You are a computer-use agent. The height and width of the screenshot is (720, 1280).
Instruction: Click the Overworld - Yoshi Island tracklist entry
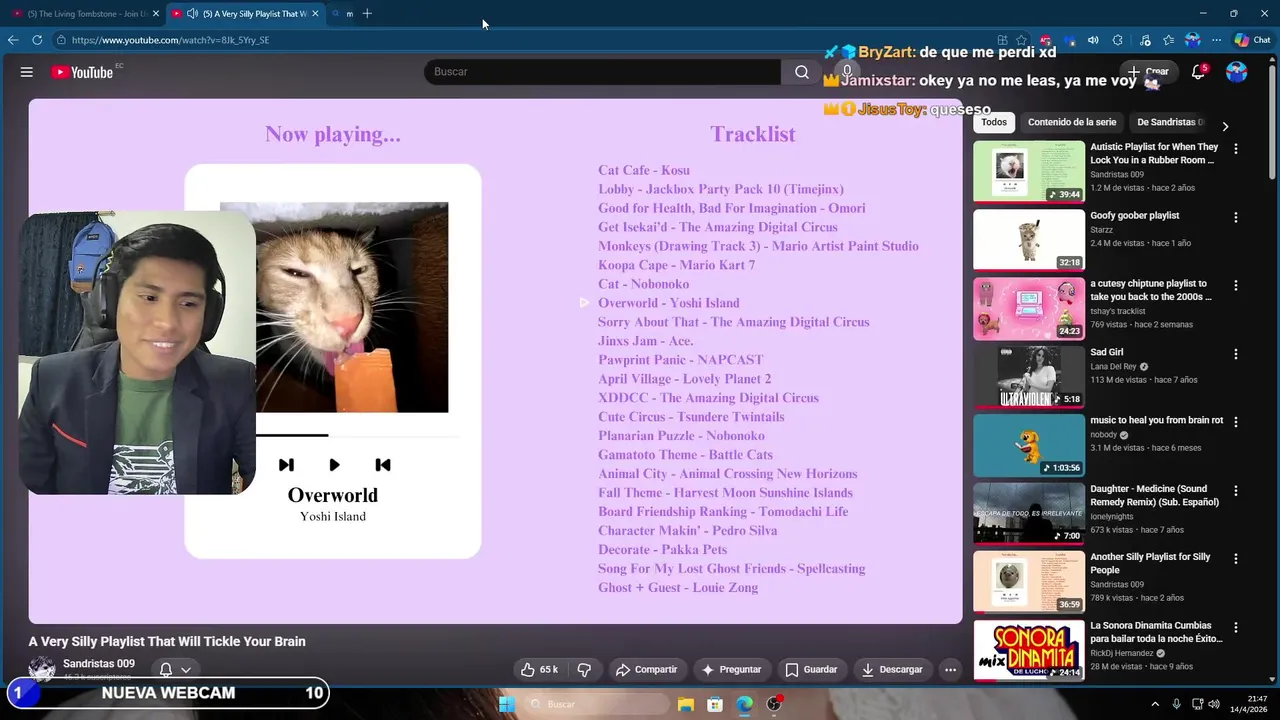(668, 303)
